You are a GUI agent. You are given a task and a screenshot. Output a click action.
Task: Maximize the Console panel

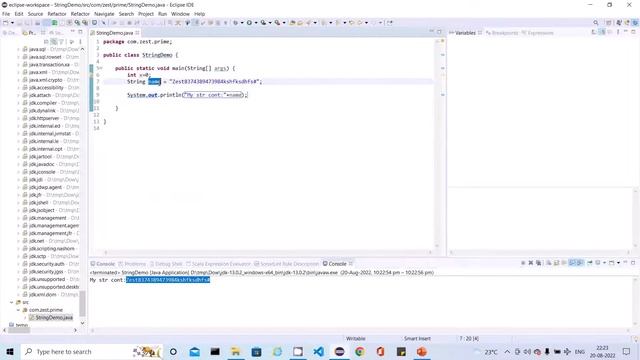pyautogui.click(x=633, y=263)
